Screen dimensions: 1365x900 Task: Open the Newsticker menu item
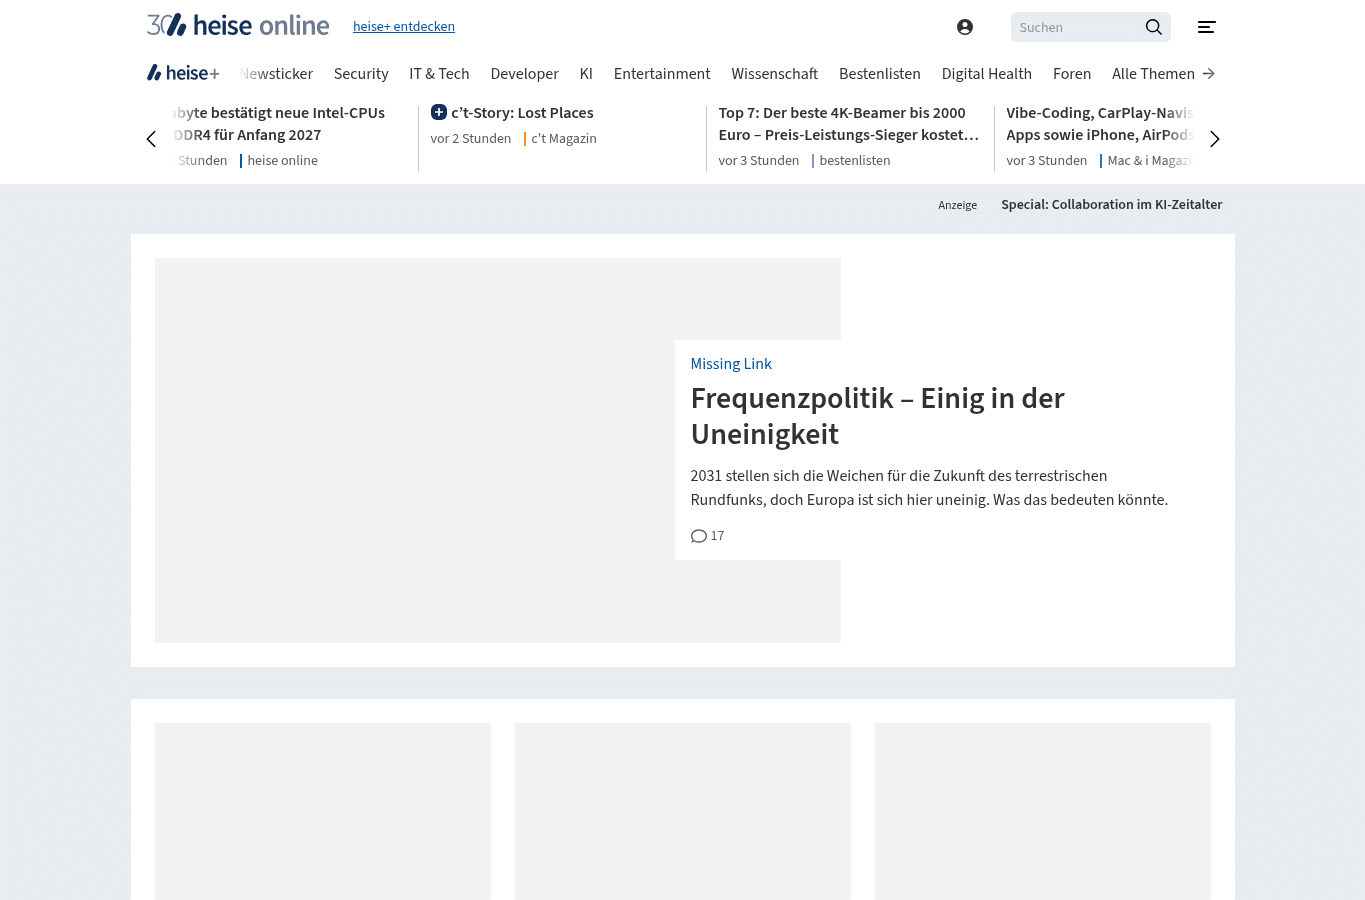(277, 74)
